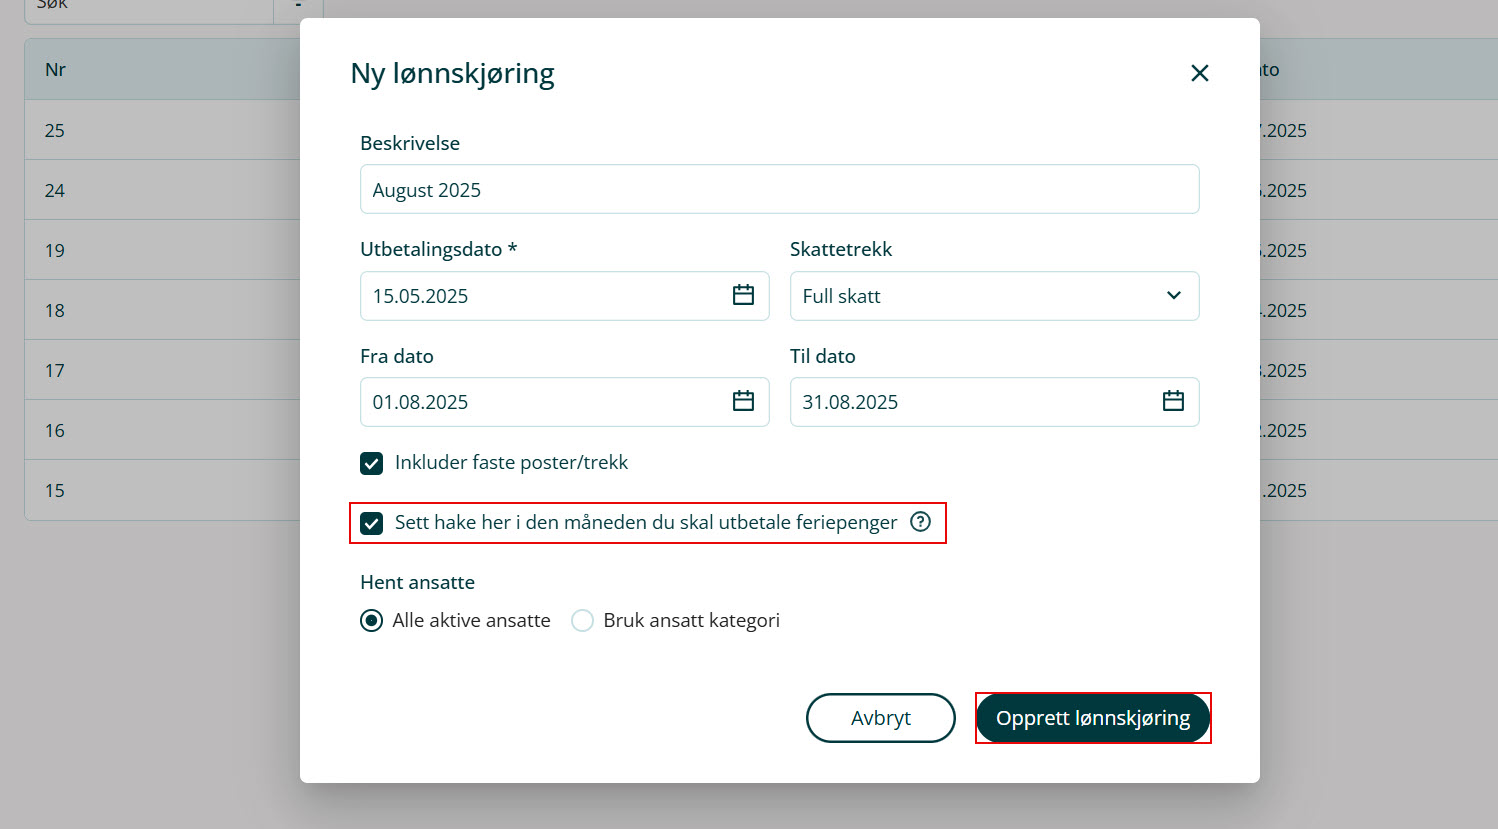Click the Til dato value 31.08.2025
The image size is (1498, 829).
850,402
